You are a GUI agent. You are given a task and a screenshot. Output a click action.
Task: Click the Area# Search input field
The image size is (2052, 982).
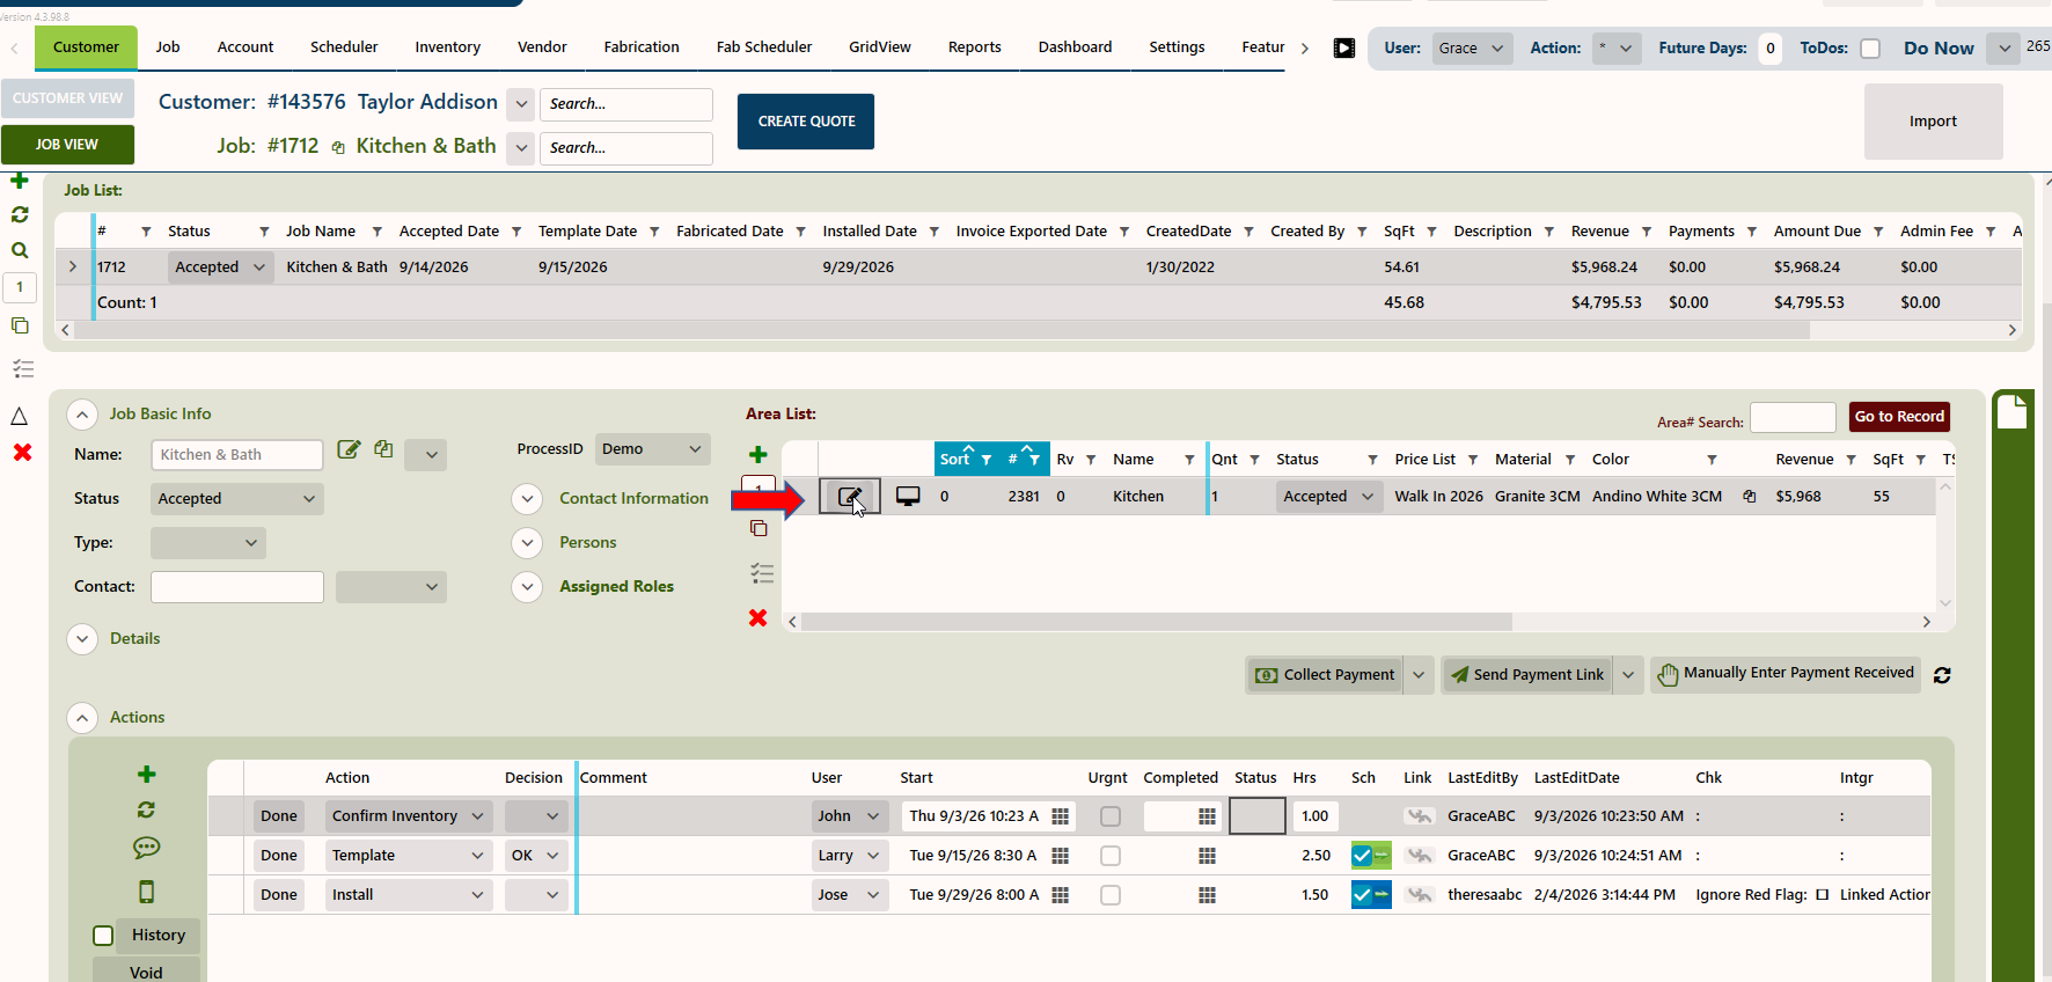[1793, 418]
